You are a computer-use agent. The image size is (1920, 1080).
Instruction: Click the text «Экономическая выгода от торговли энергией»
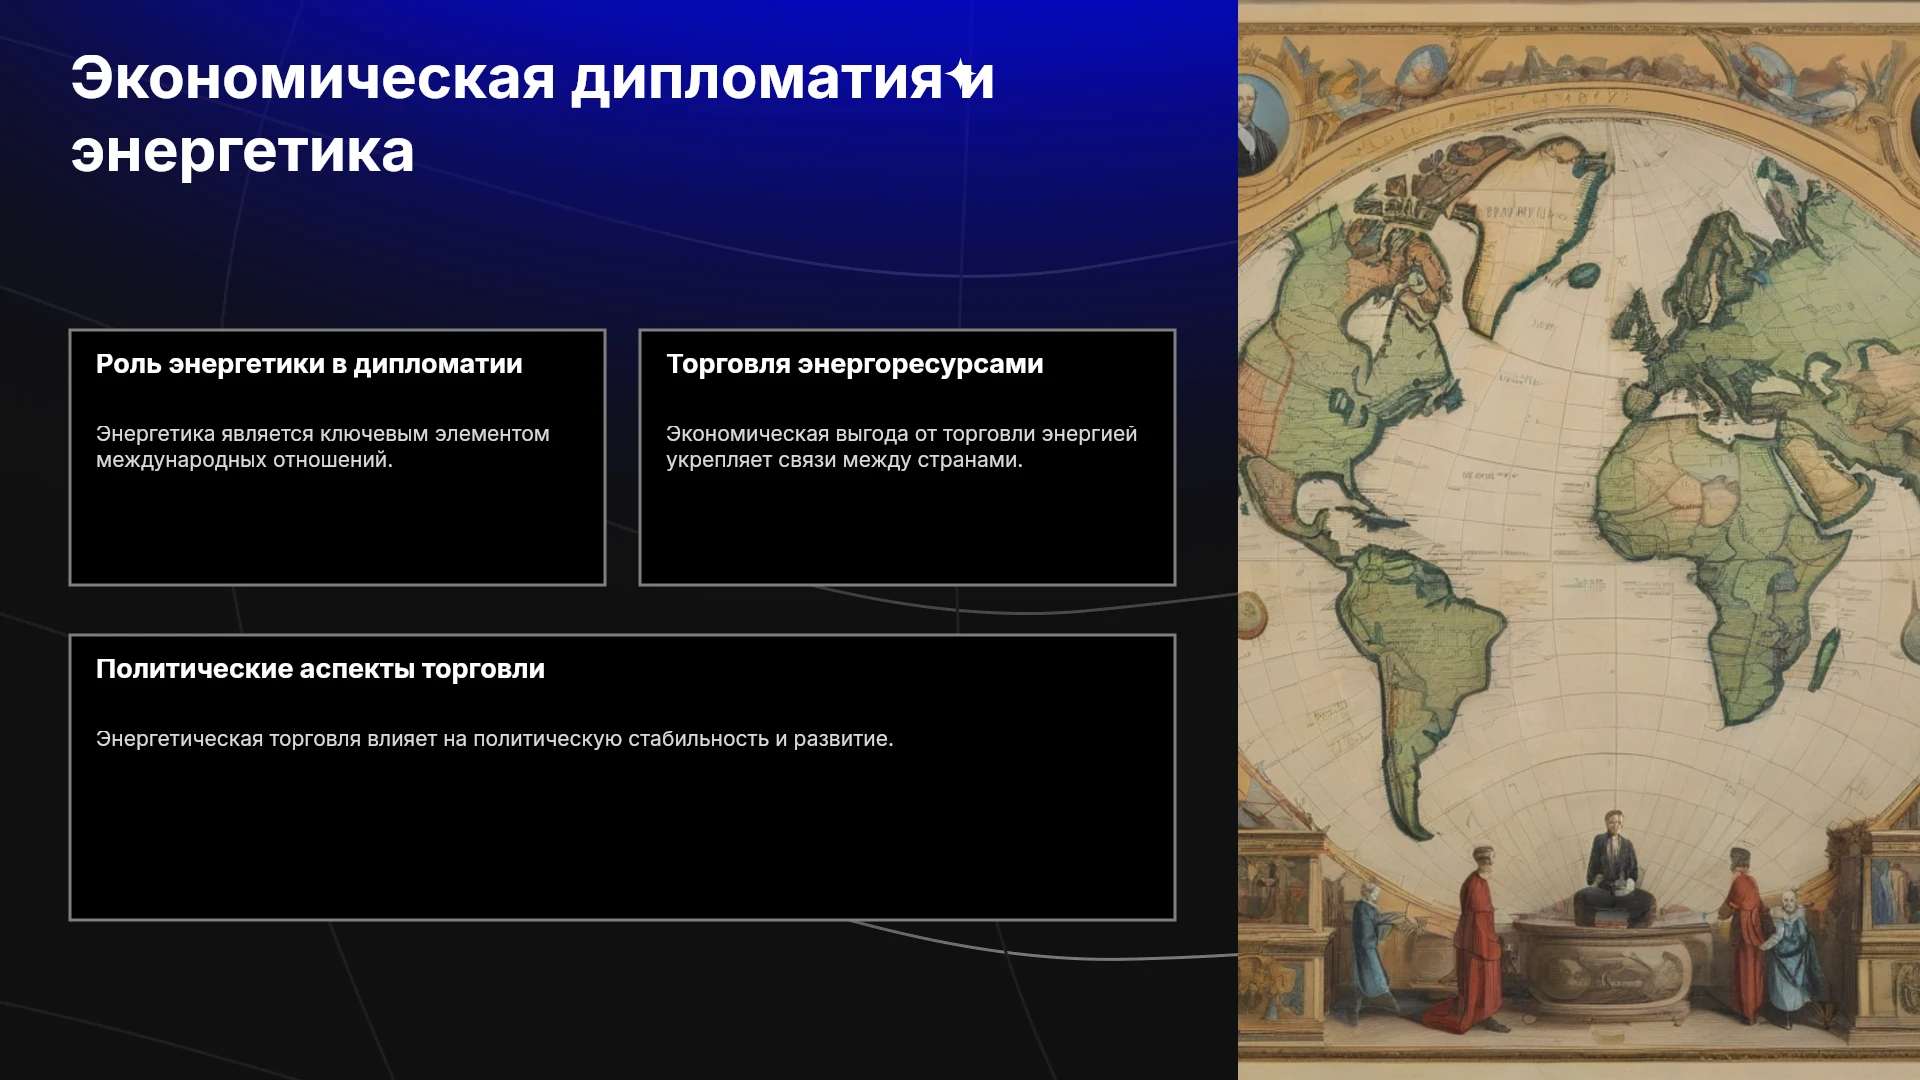[901, 434]
